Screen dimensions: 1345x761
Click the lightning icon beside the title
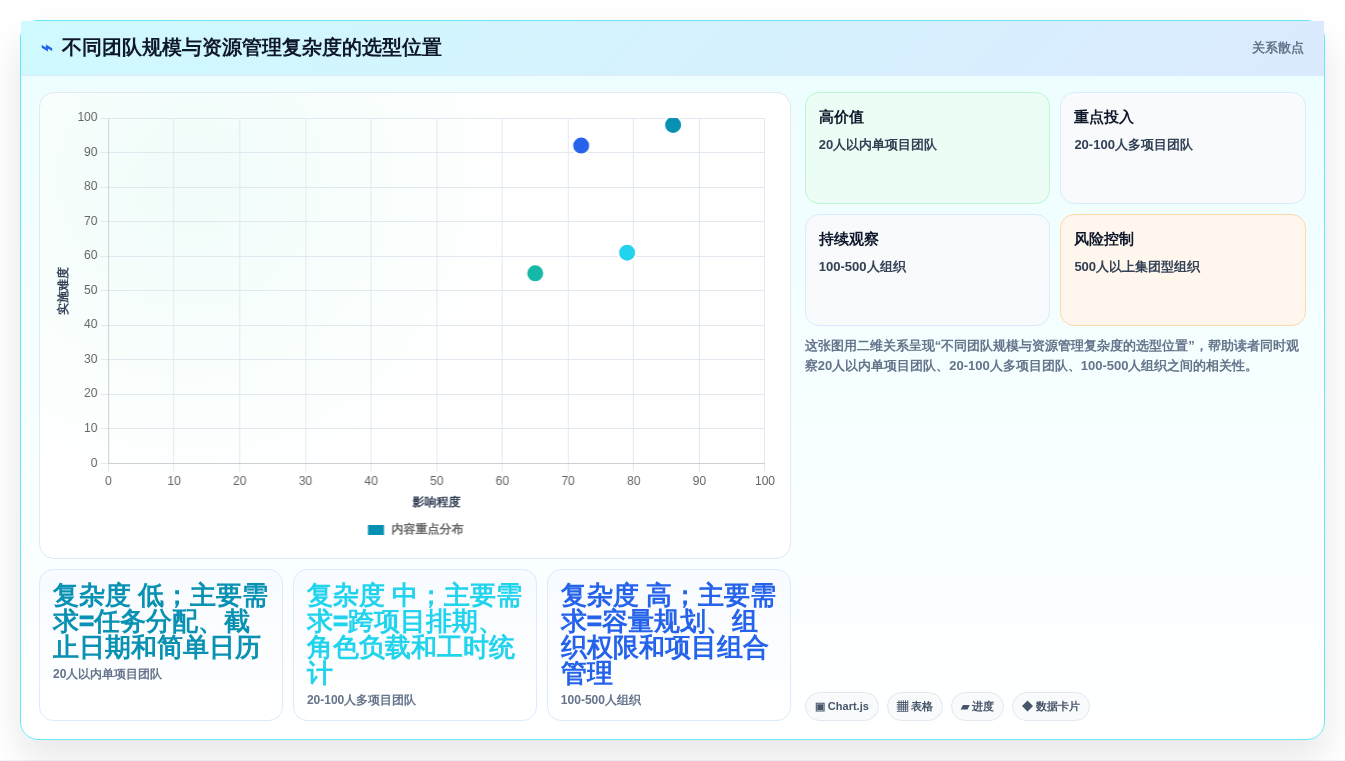pos(47,48)
